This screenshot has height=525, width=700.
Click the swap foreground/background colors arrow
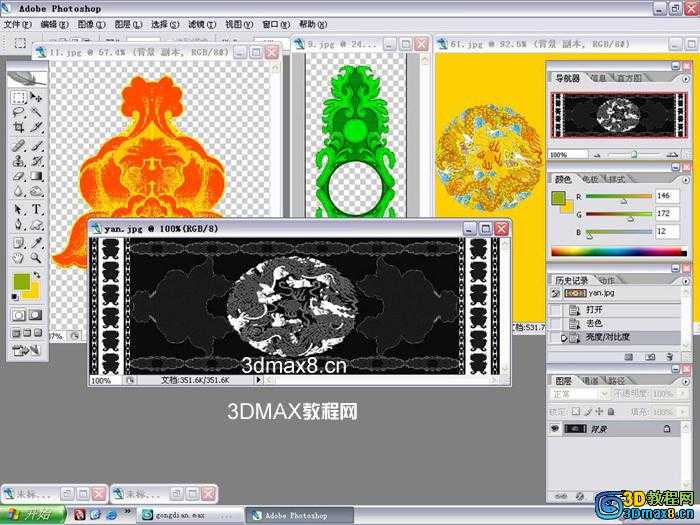pos(36,275)
